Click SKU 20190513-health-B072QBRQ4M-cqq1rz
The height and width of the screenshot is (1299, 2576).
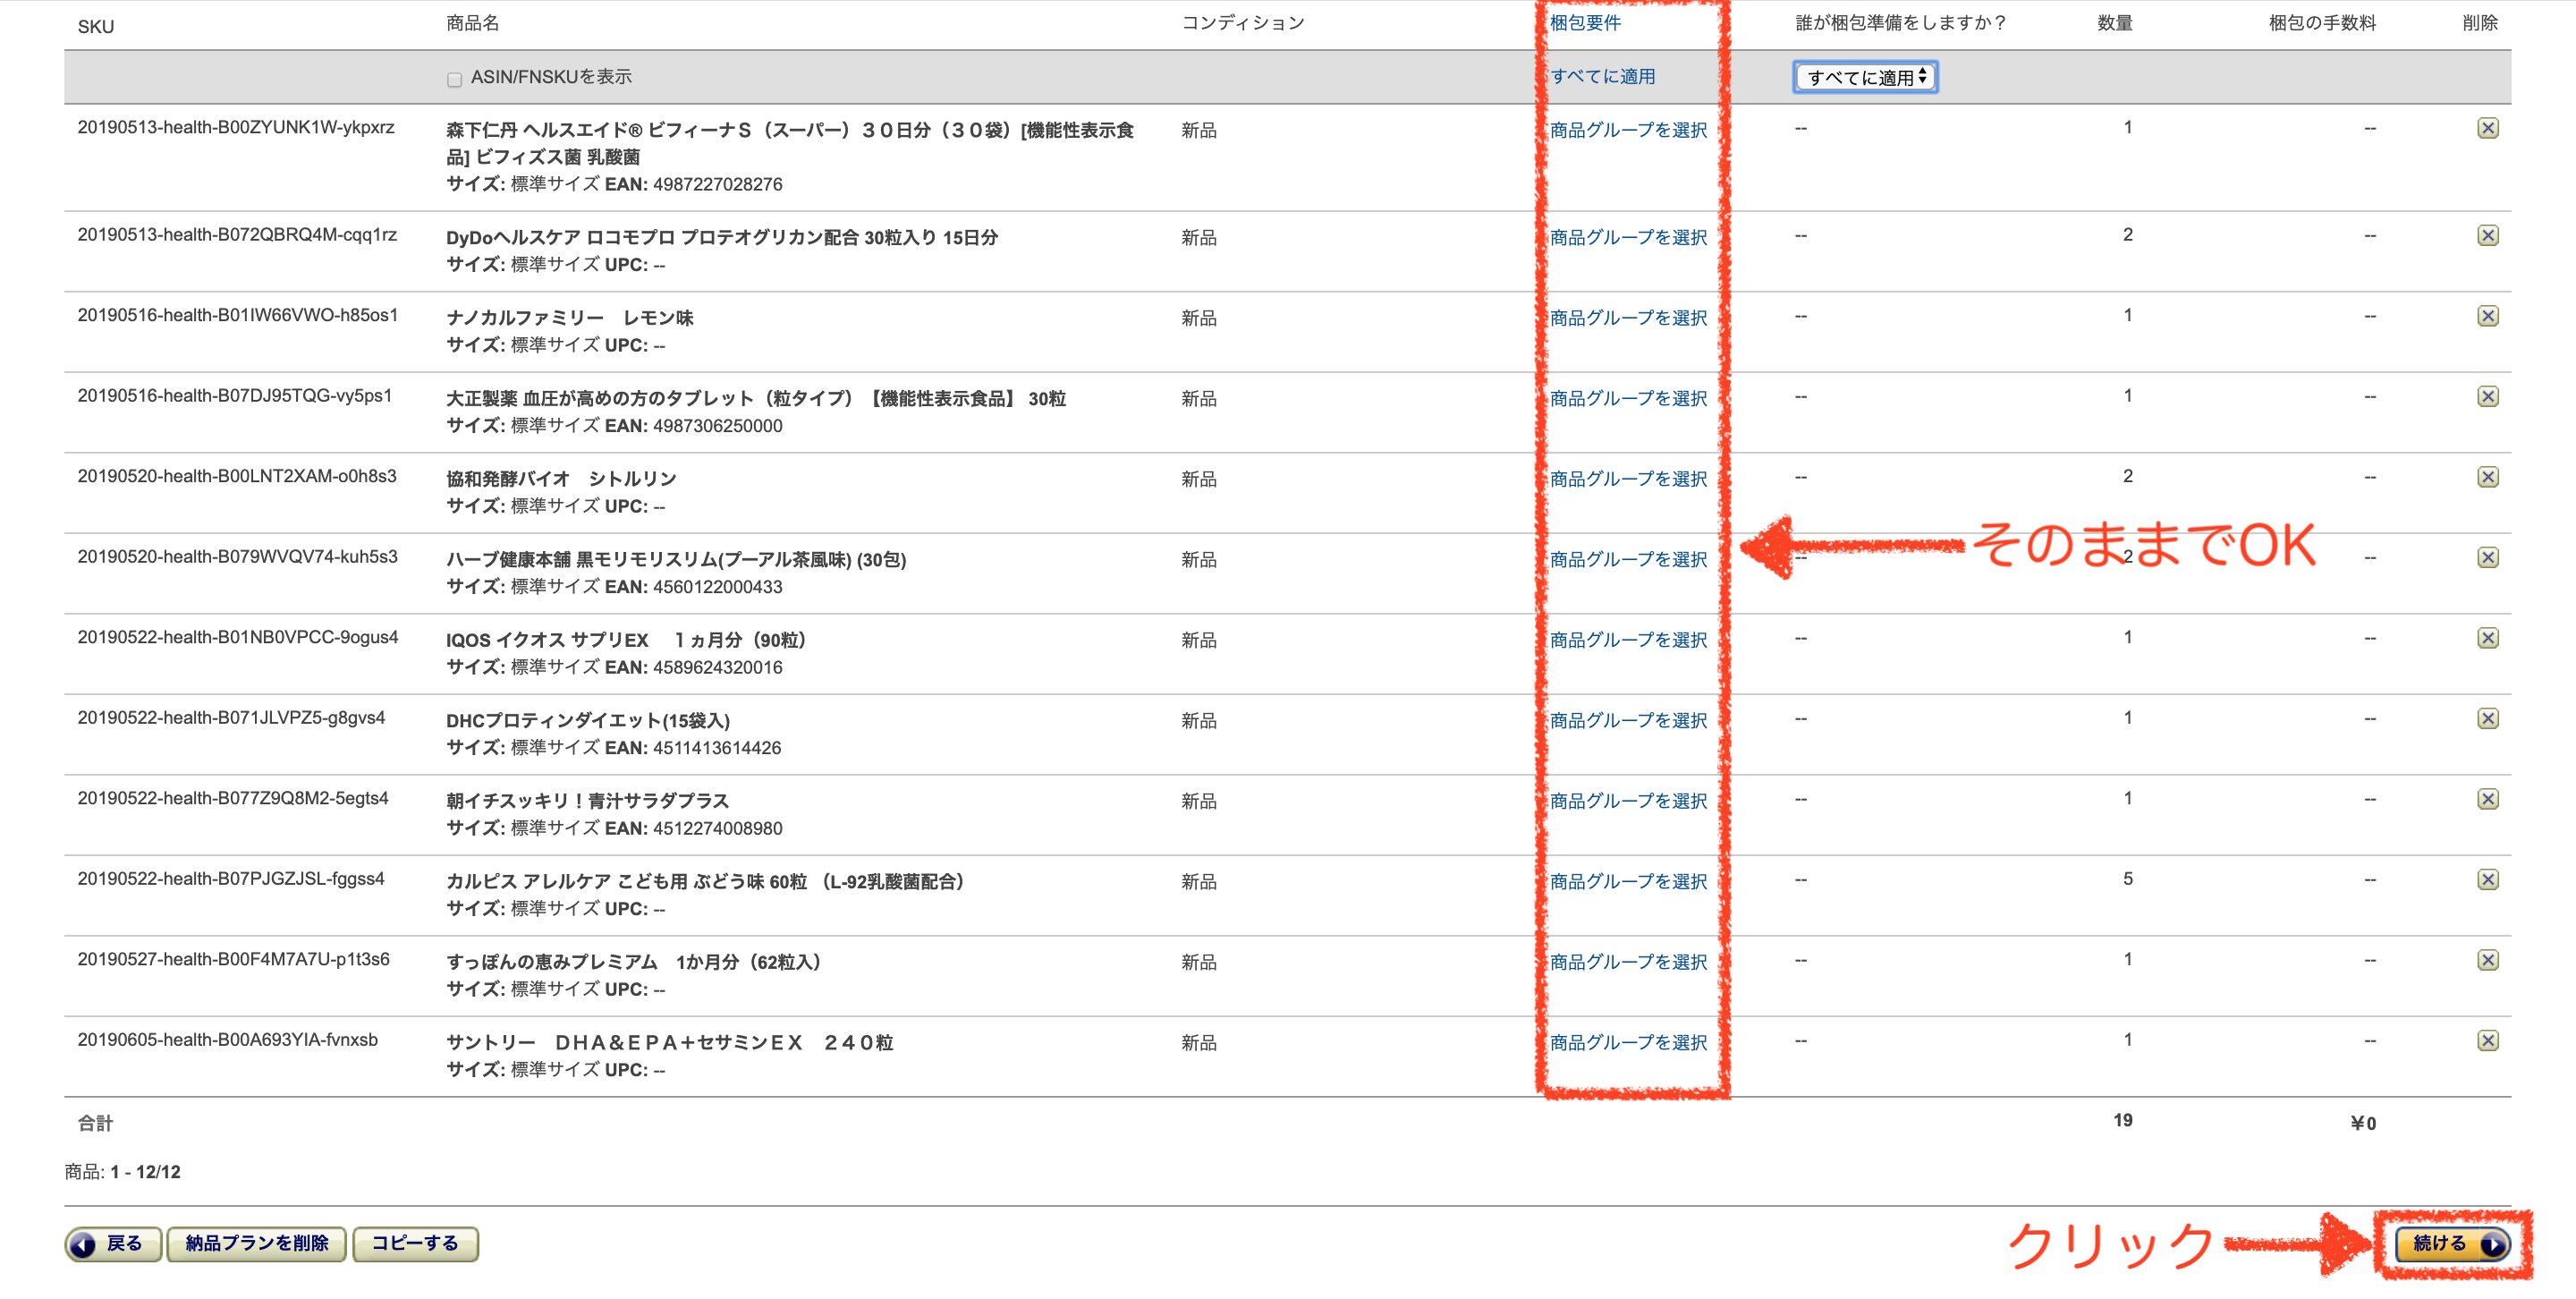[237, 234]
